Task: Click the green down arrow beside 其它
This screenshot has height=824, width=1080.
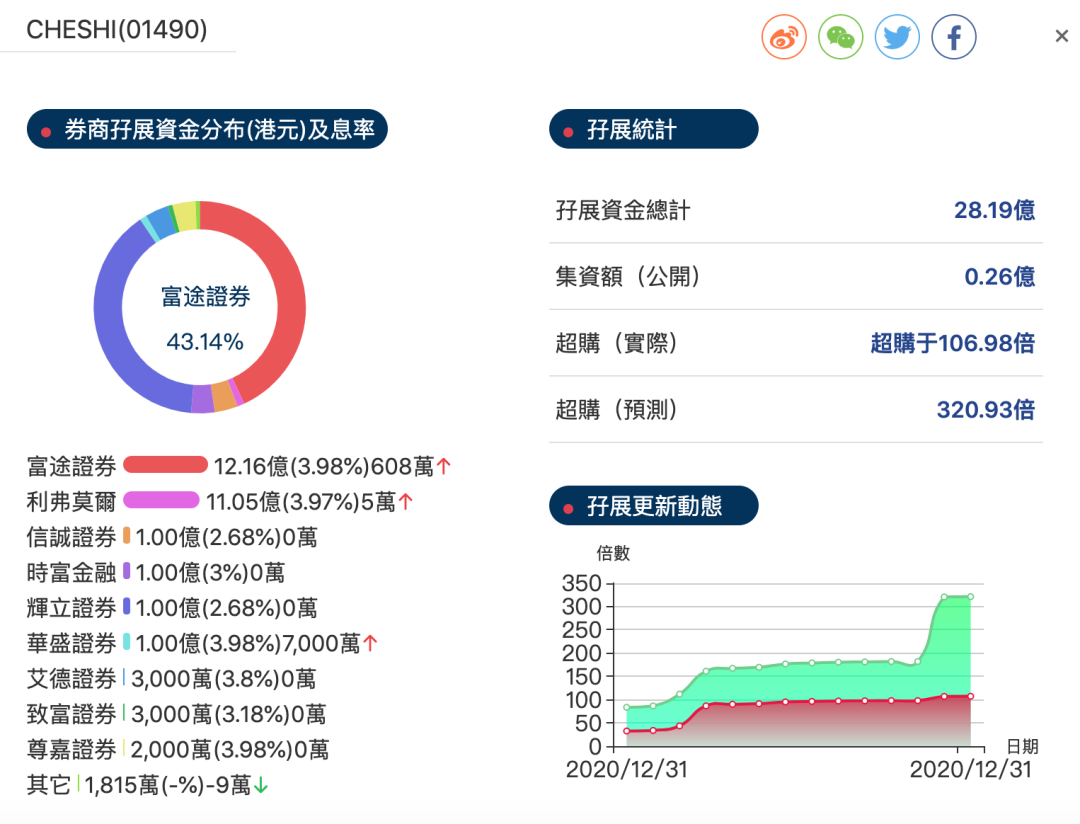Action: [x=261, y=786]
